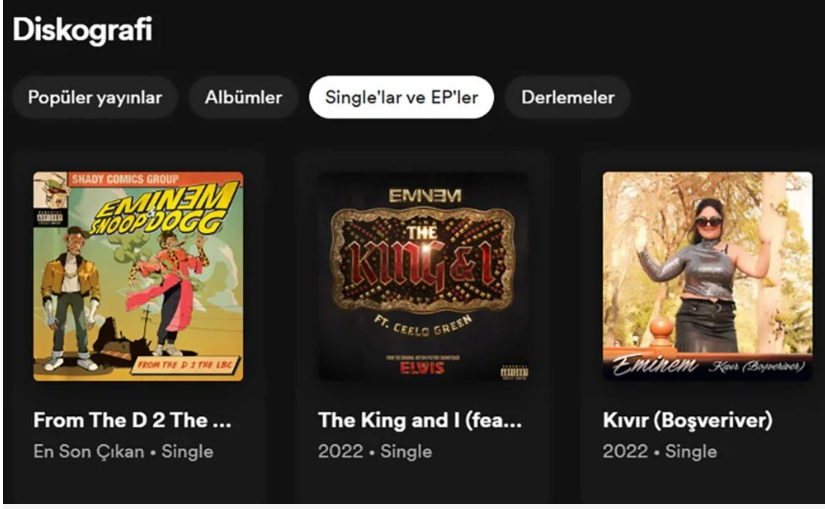
Task: Click the From The D 2 The... title
Action: (132, 420)
